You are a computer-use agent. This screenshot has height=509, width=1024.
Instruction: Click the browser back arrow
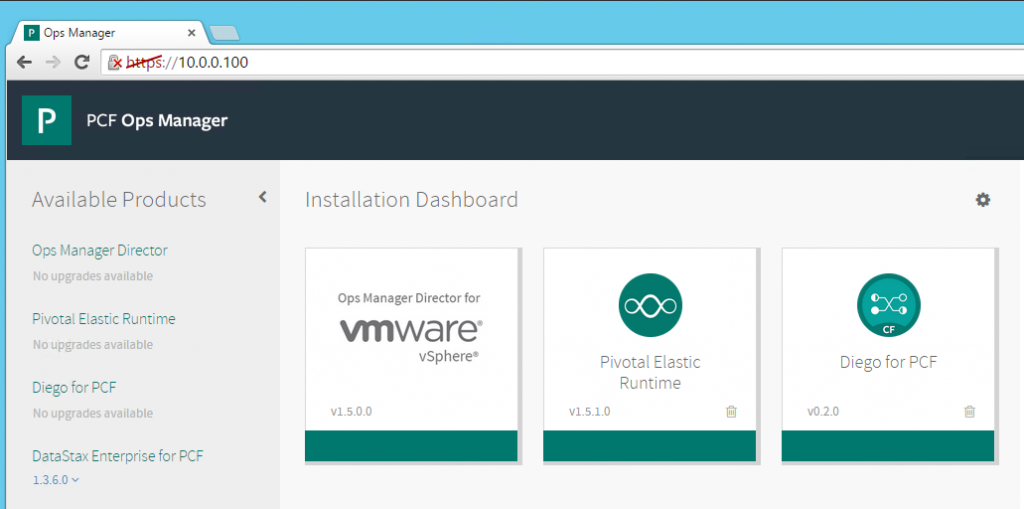click(x=24, y=63)
